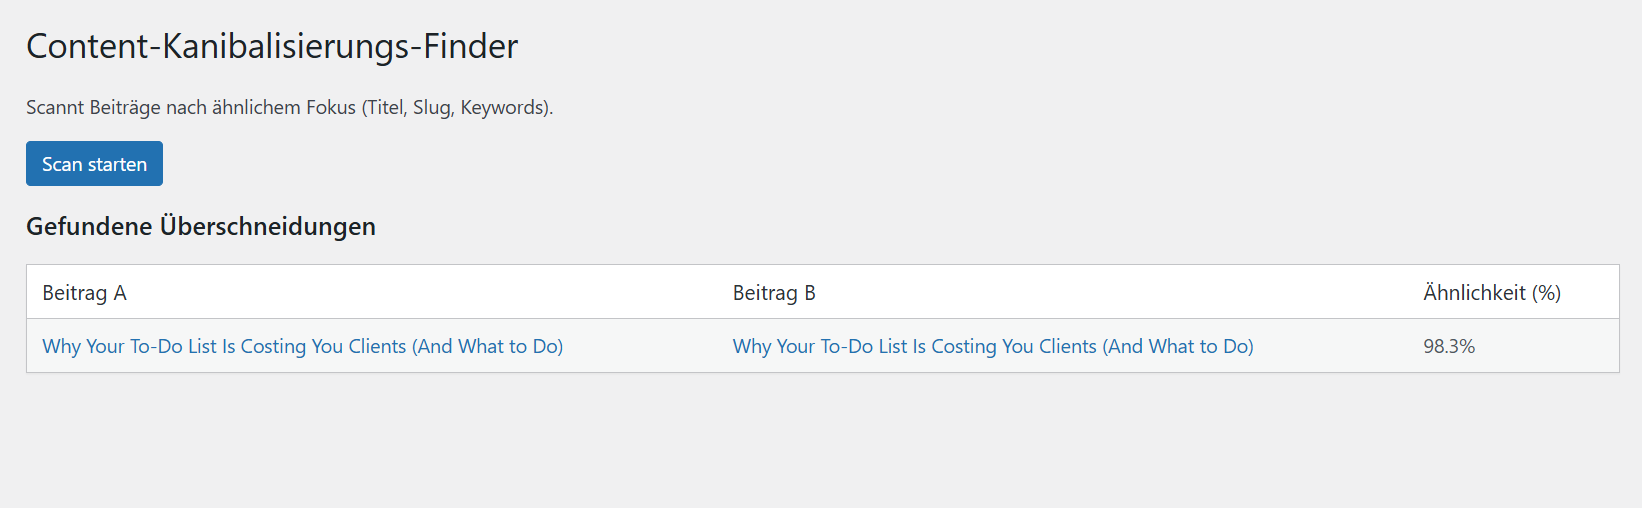The height and width of the screenshot is (508, 1642).
Task: Click the "Beitrag A" column header
Action: tap(84, 293)
